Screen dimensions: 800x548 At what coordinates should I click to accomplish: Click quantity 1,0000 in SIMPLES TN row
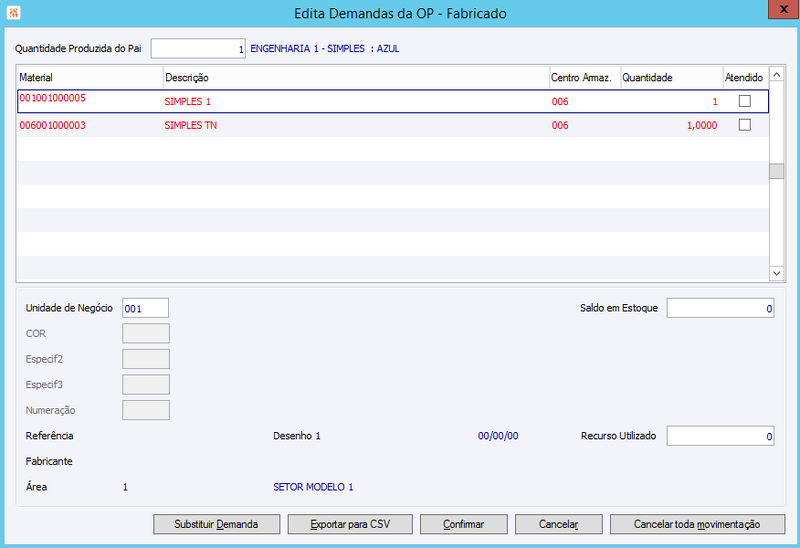pyautogui.click(x=702, y=125)
